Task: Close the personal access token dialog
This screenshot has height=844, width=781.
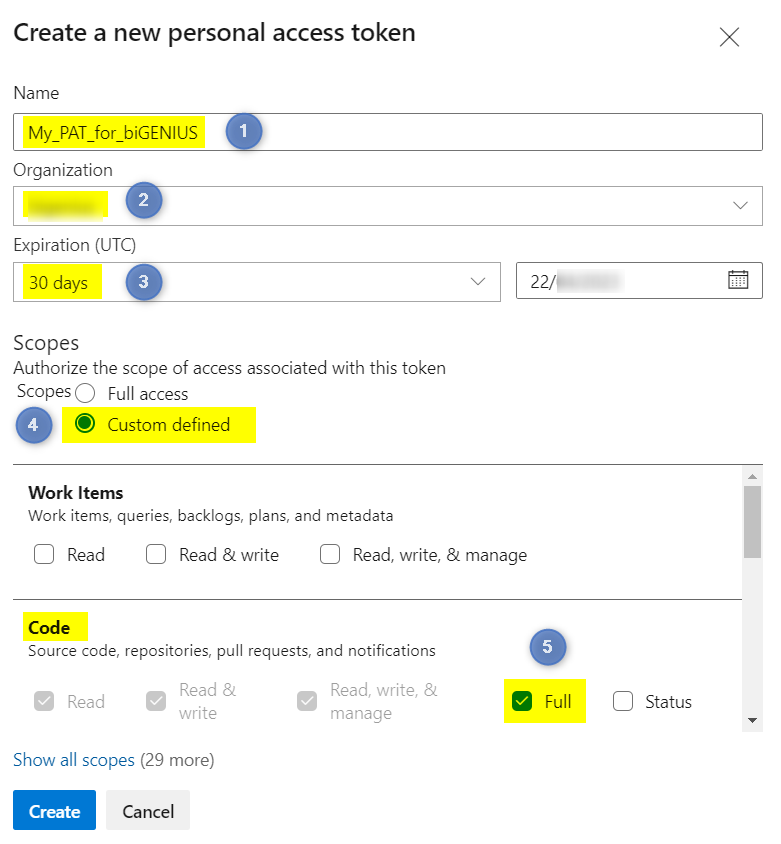Action: [729, 37]
